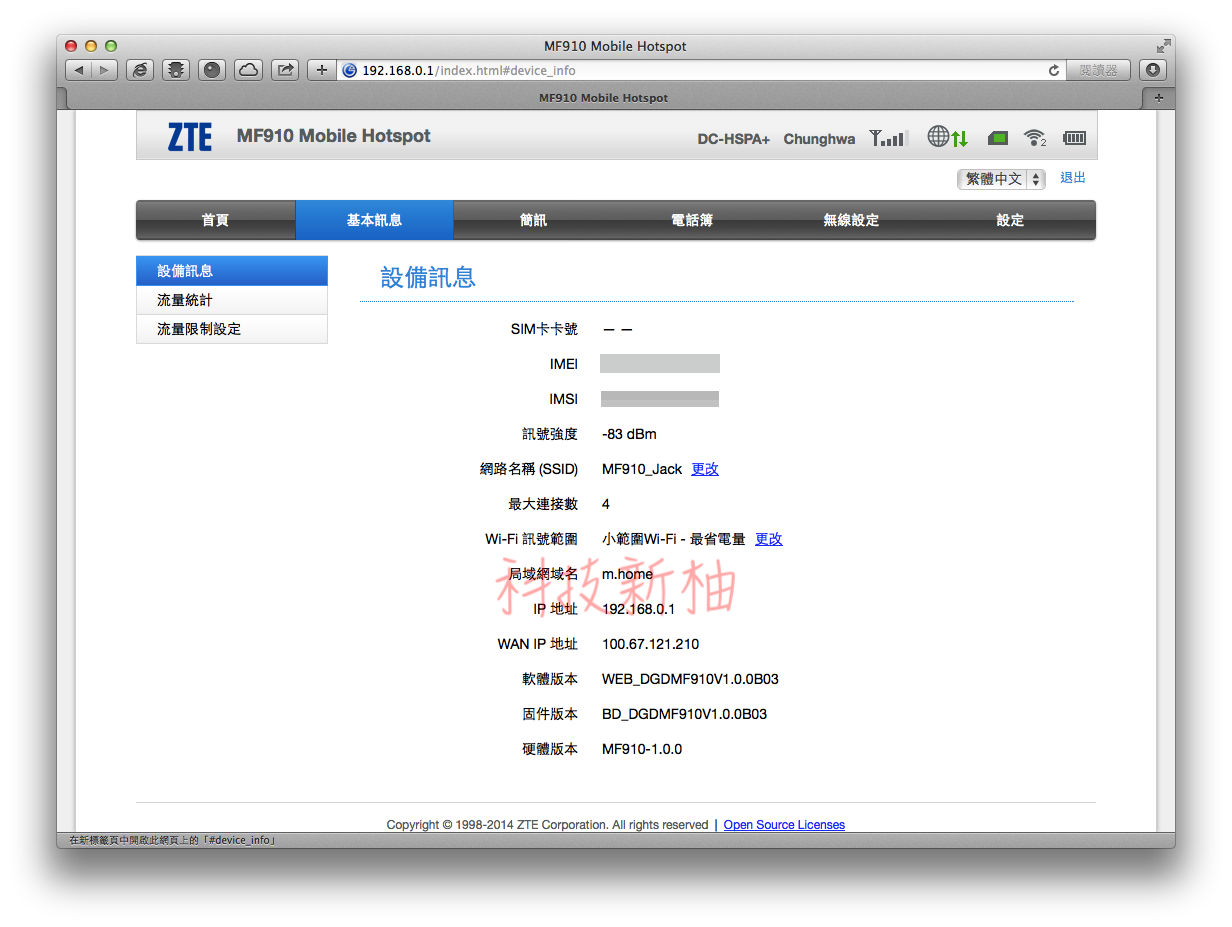Open the 無線設定 wireless settings tab
1232x927 pixels.
tap(851, 220)
